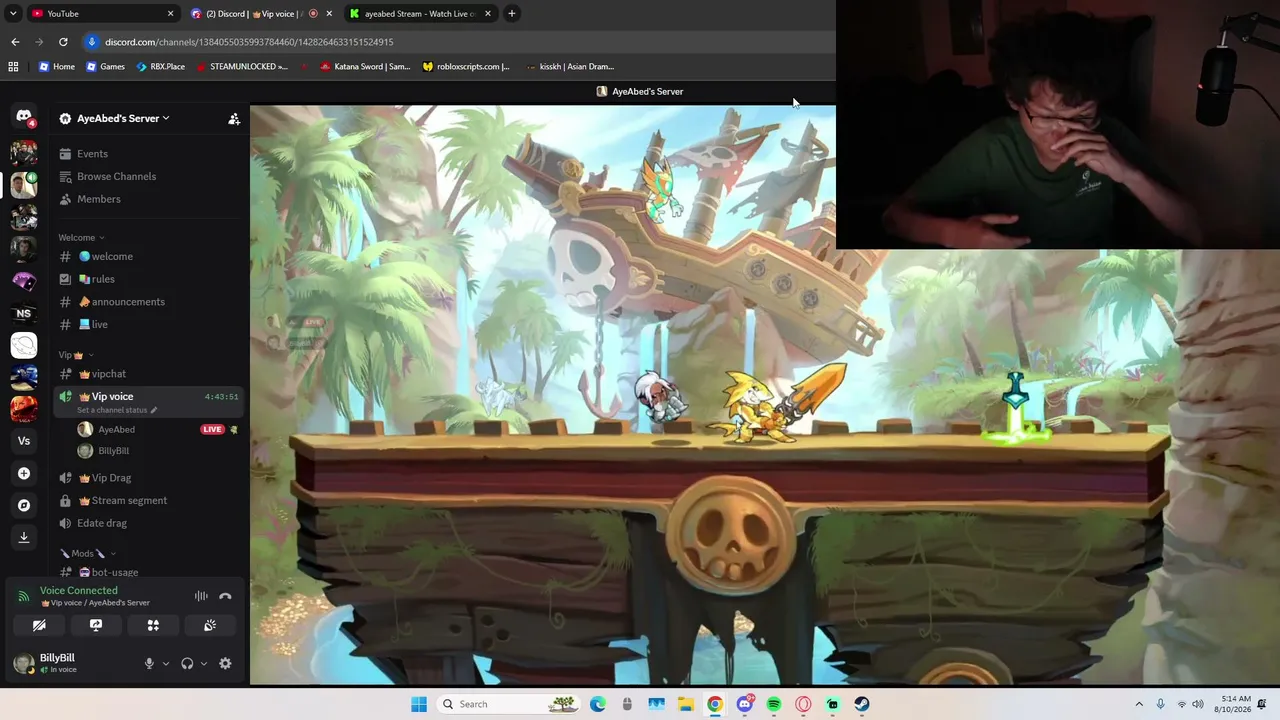Open the Chrome tab search dropdown
The image size is (1280, 720).
(13, 14)
